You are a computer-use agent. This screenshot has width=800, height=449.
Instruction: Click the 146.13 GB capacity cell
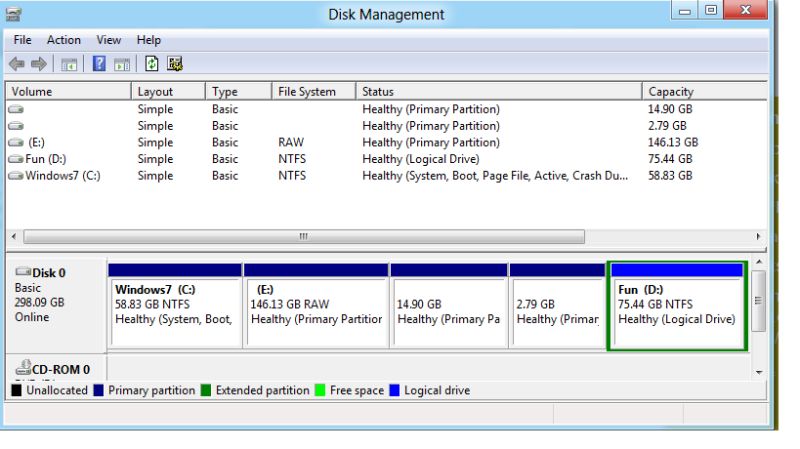673,142
